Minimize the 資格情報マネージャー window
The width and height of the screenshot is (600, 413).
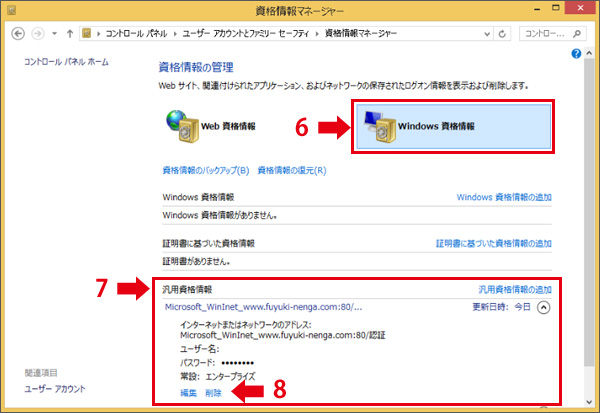pos(537,9)
